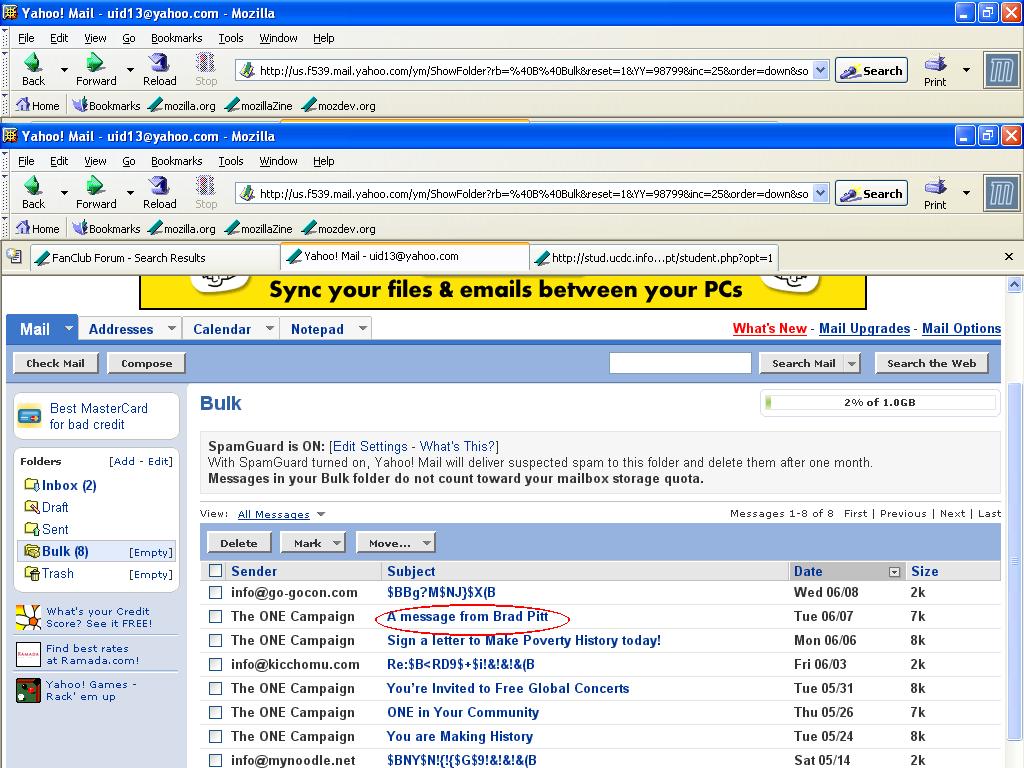
Task: Select checkbox for info@kicchomu.com message
Action: click(215, 664)
